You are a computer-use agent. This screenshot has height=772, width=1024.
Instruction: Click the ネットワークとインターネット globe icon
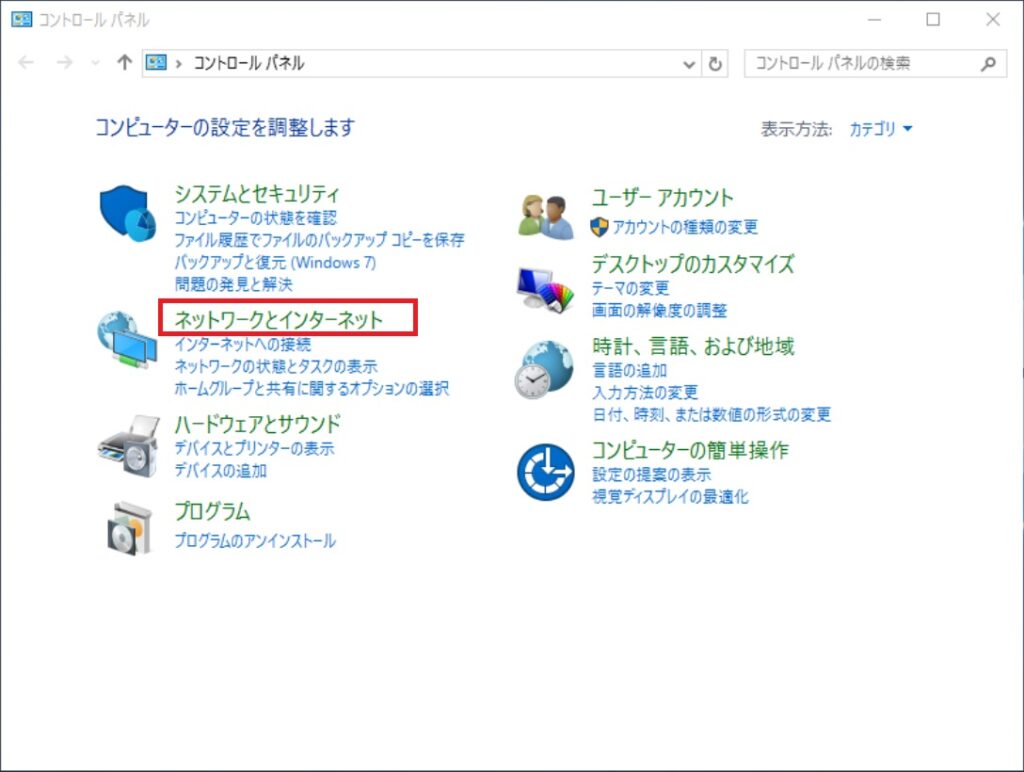pyautogui.click(x=126, y=340)
